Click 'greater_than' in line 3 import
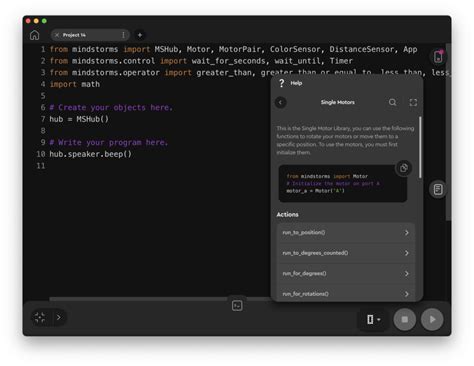 224,73
